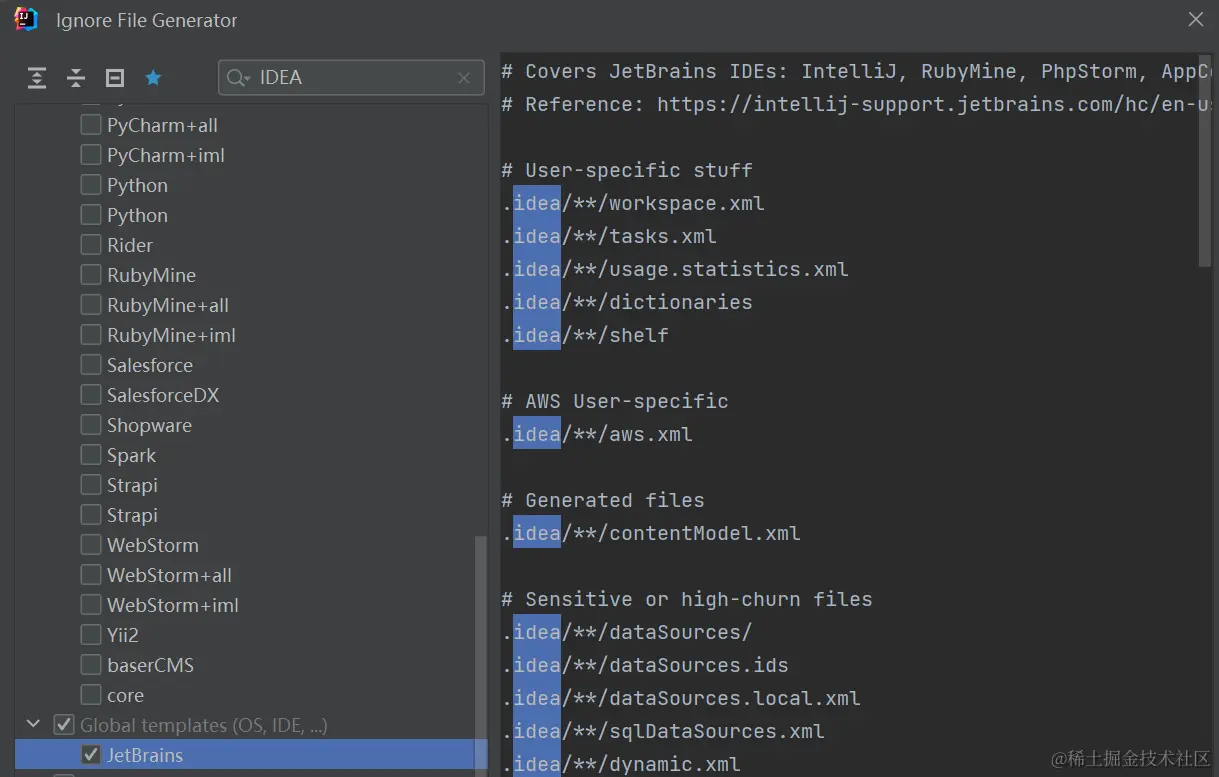The image size is (1219, 777).
Task: Click the template list vertical scrollbar
Action: pos(481,650)
